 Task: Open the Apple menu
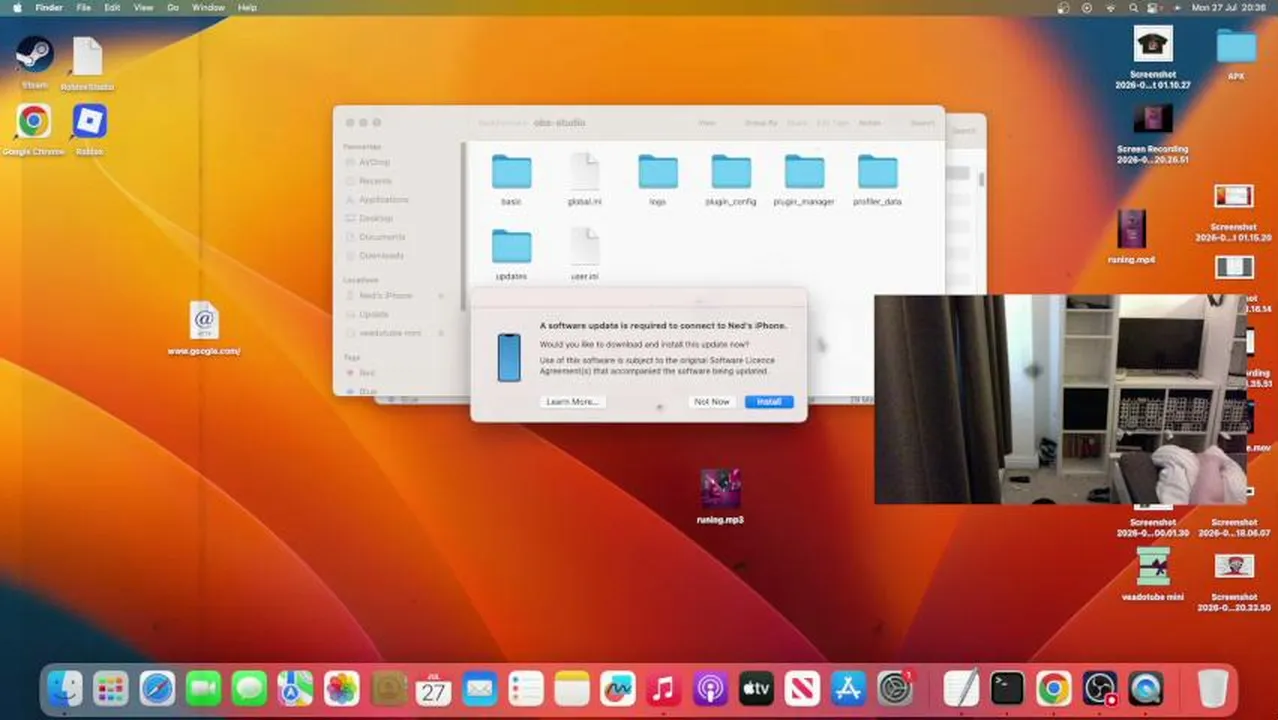tap(17, 7)
